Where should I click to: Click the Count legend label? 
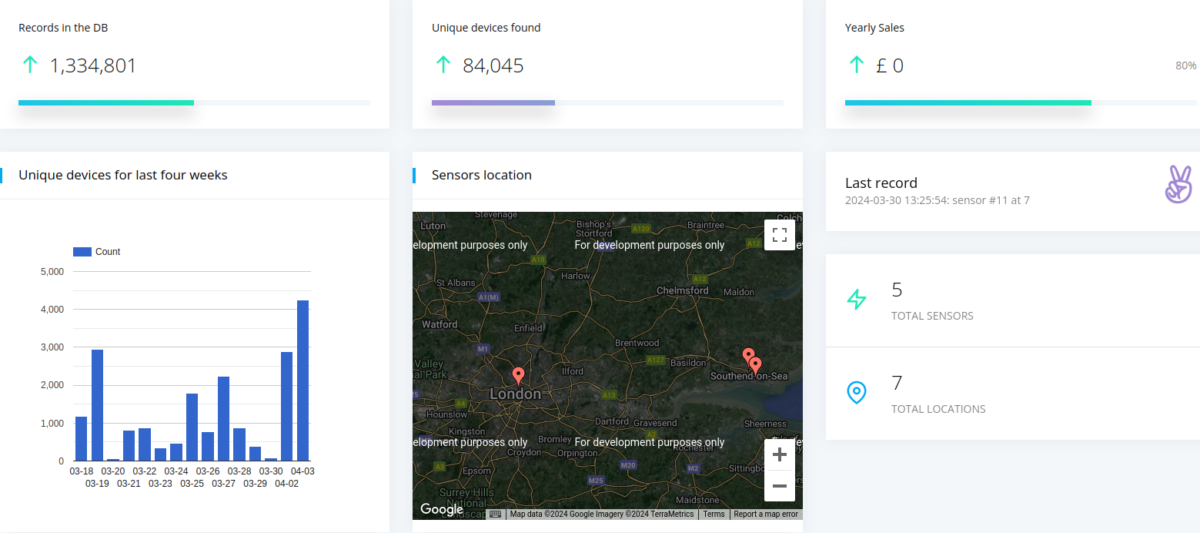(x=108, y=252)
